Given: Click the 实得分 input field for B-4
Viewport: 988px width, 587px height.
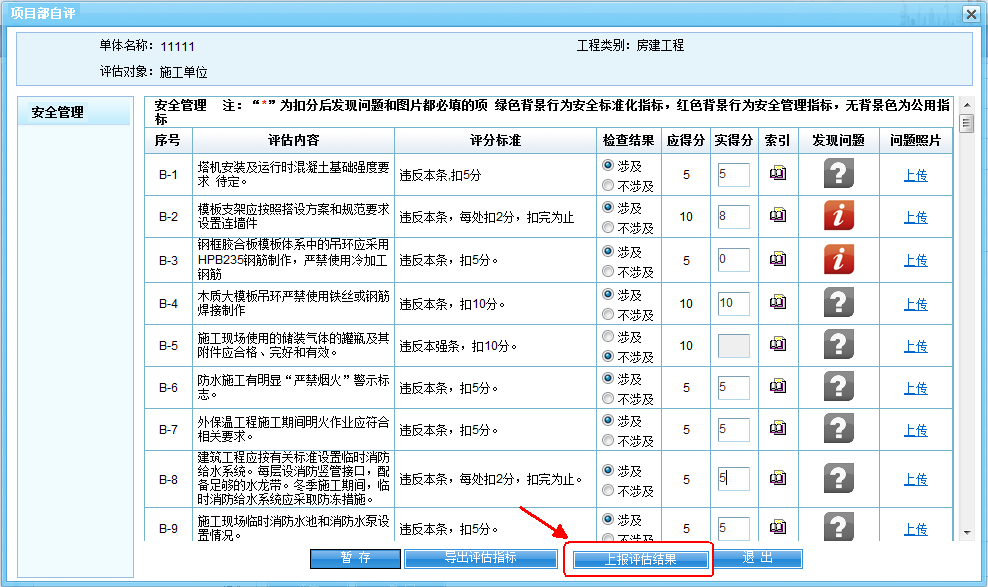Looking at the screenshot, I should pos(733,303).
